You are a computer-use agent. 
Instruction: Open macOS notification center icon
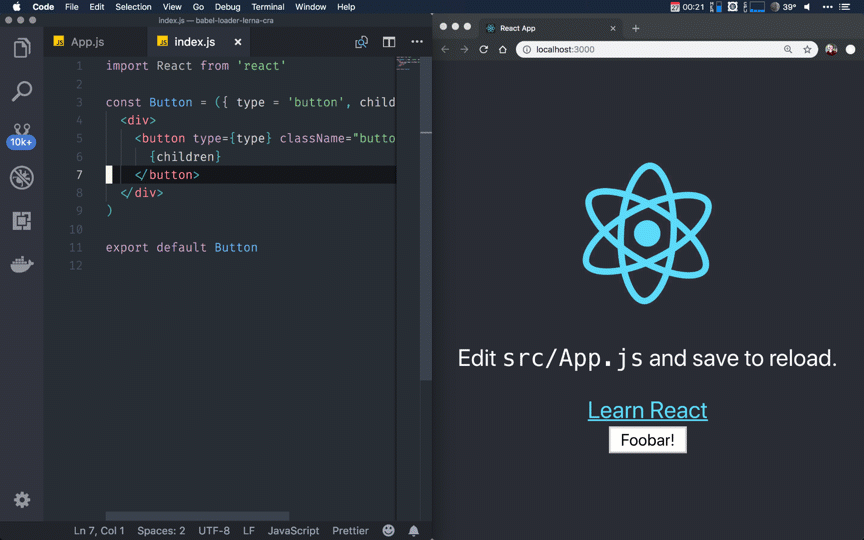click(x=845, y=7)
